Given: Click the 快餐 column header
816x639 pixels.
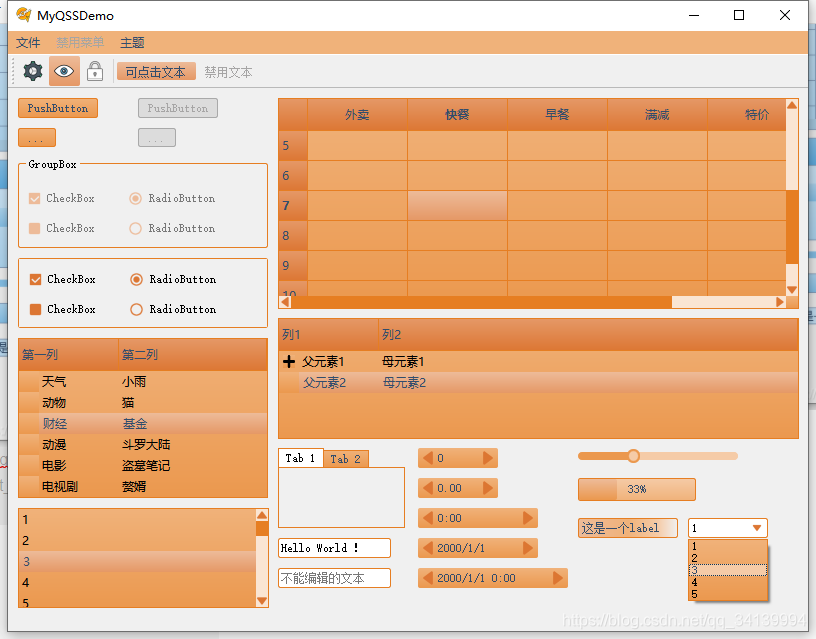Looking at the screenshot, I should point(457,114).
